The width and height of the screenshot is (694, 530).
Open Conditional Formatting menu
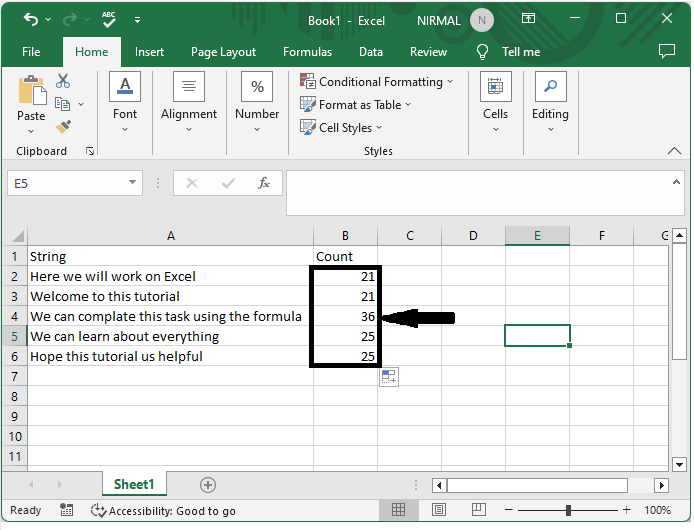[x=377, y=81]
